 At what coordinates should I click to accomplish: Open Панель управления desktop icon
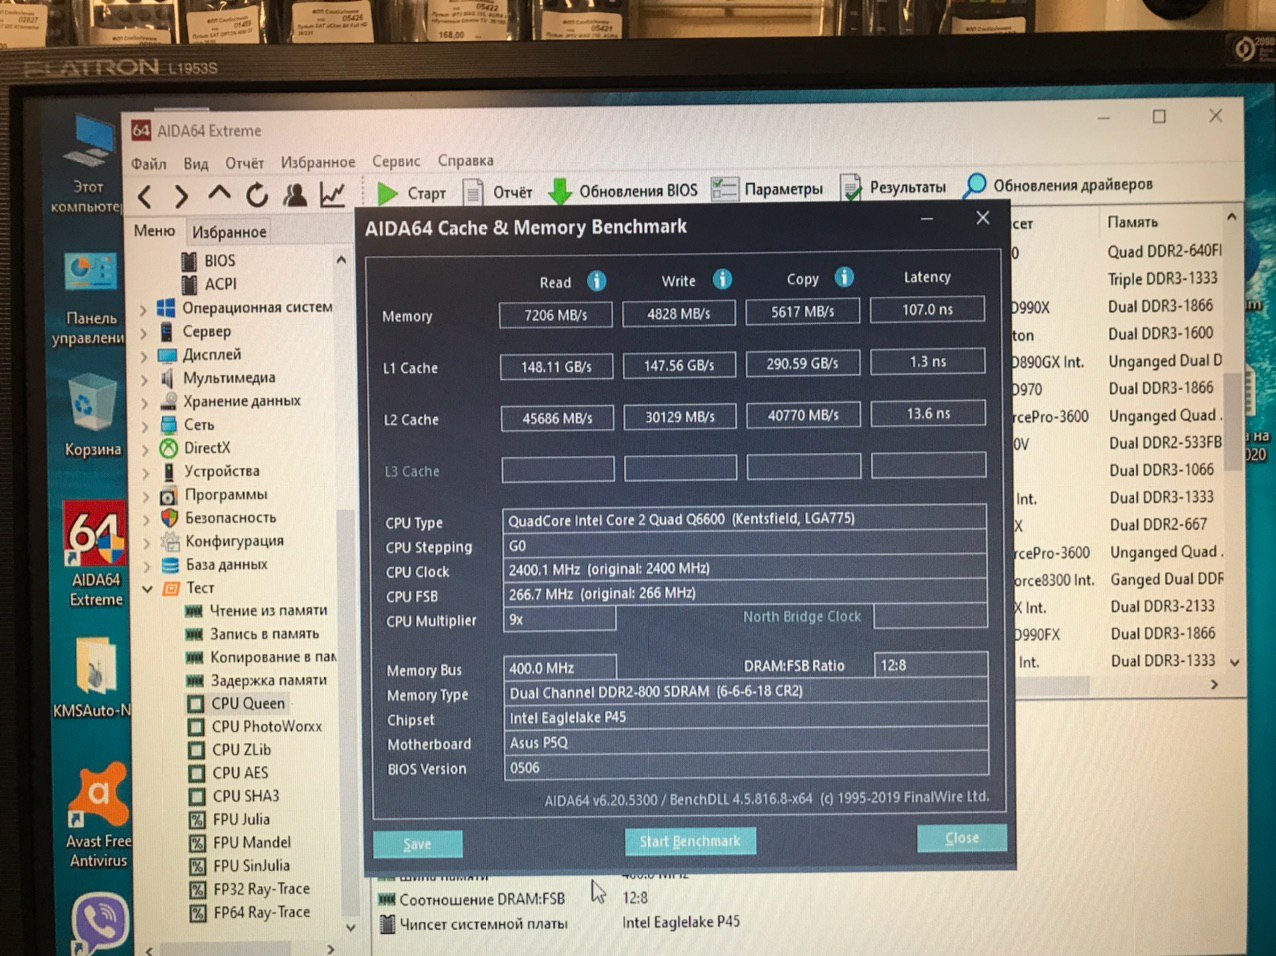pyautogui.click(x=90, y=300)
